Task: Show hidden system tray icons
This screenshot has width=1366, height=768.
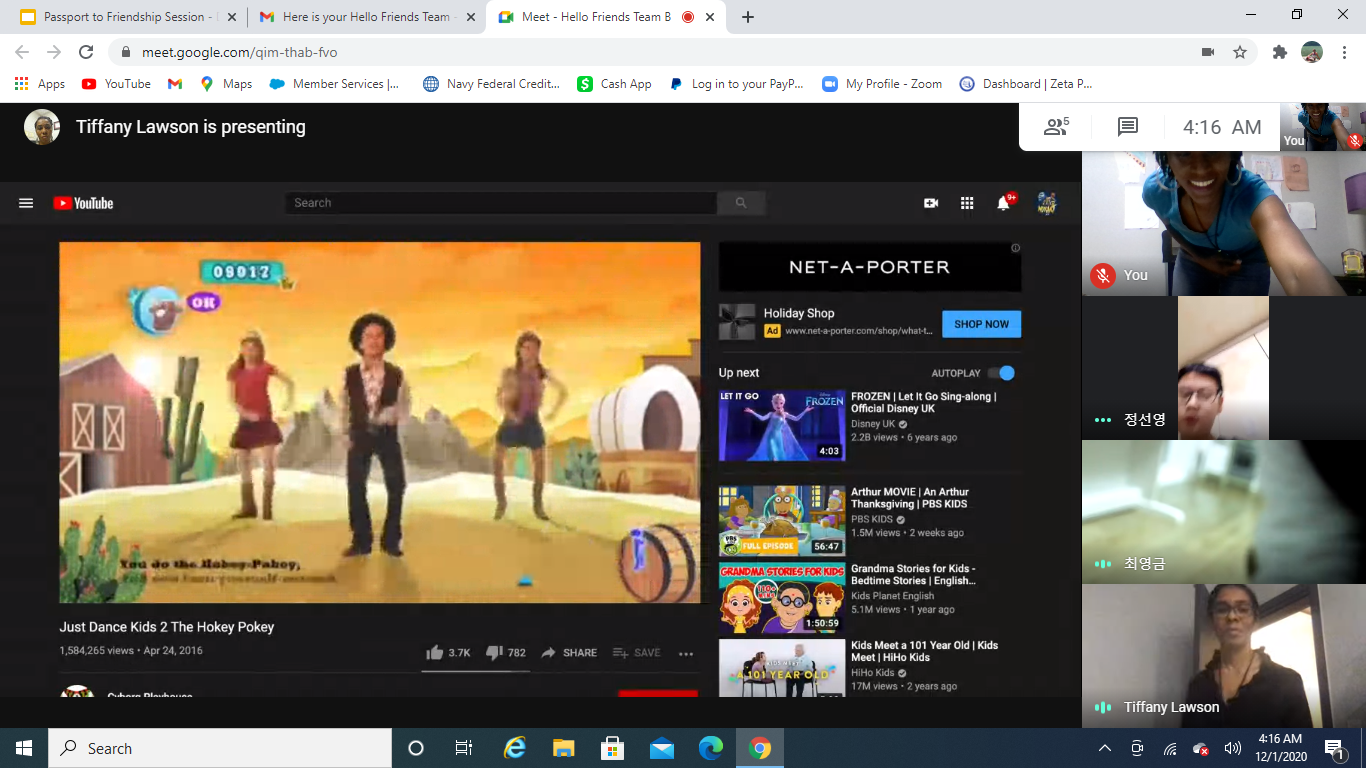Action: 1105,748
